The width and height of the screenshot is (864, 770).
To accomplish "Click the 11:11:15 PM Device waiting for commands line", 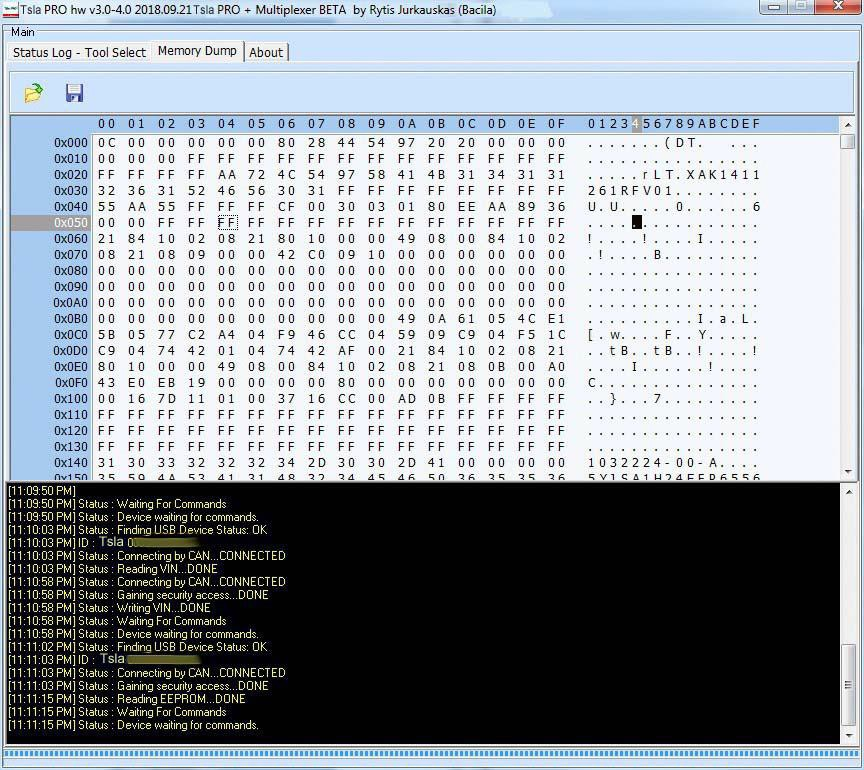I will pyautogui.click(x=133, y=725).
